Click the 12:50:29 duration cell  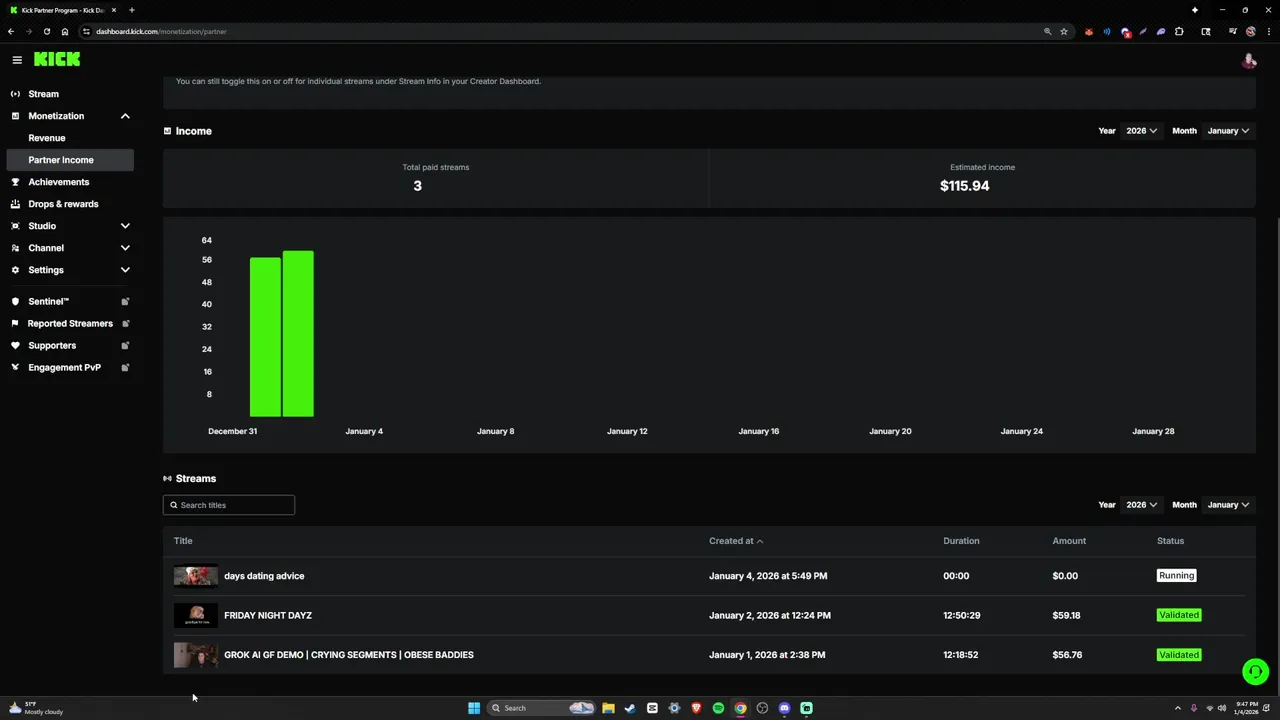[x=961, y=615]
